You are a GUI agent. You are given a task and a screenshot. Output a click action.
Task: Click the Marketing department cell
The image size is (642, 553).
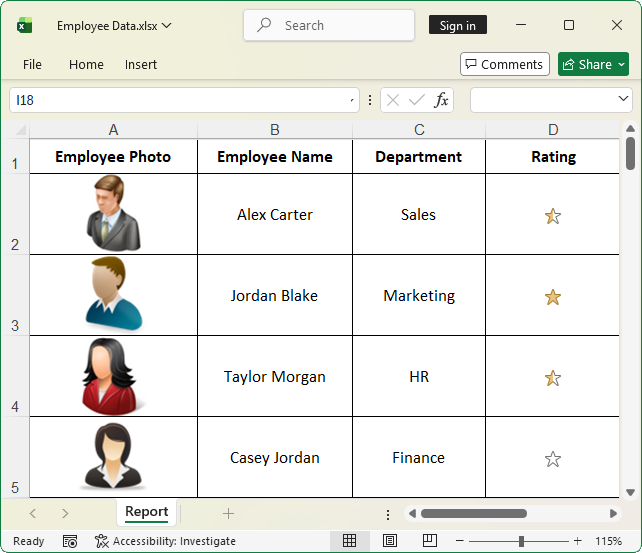pyautogui.click(x=419, y=295)
